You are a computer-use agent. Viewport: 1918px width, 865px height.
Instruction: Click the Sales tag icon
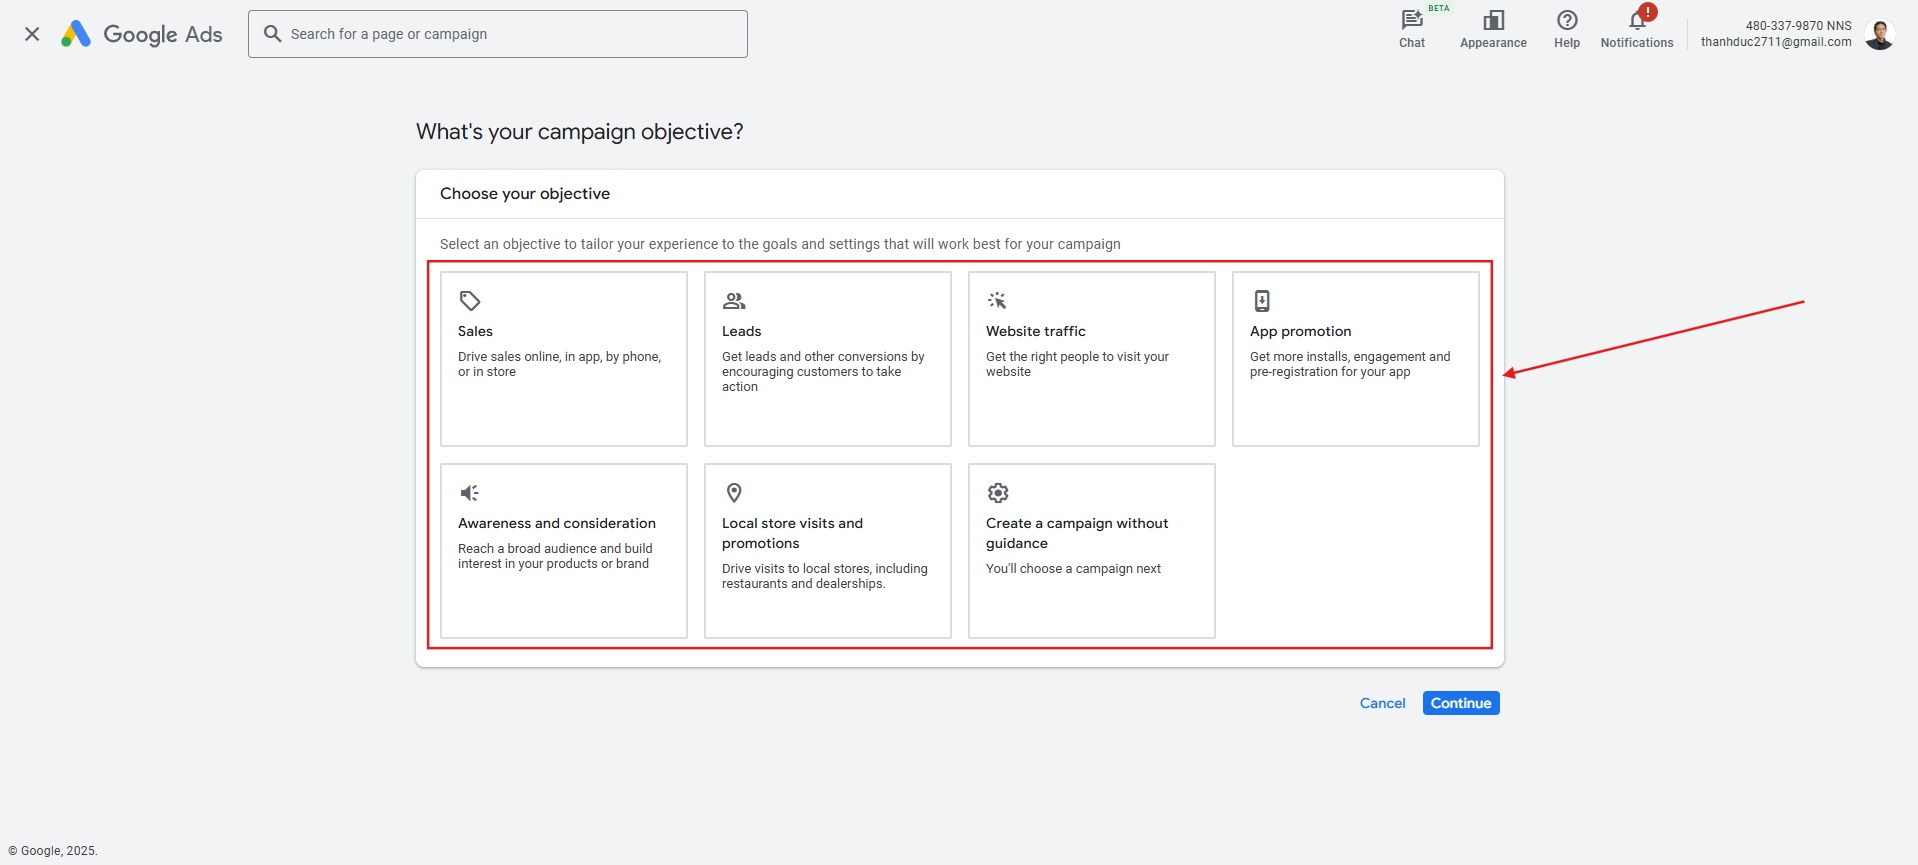point(470,301)
